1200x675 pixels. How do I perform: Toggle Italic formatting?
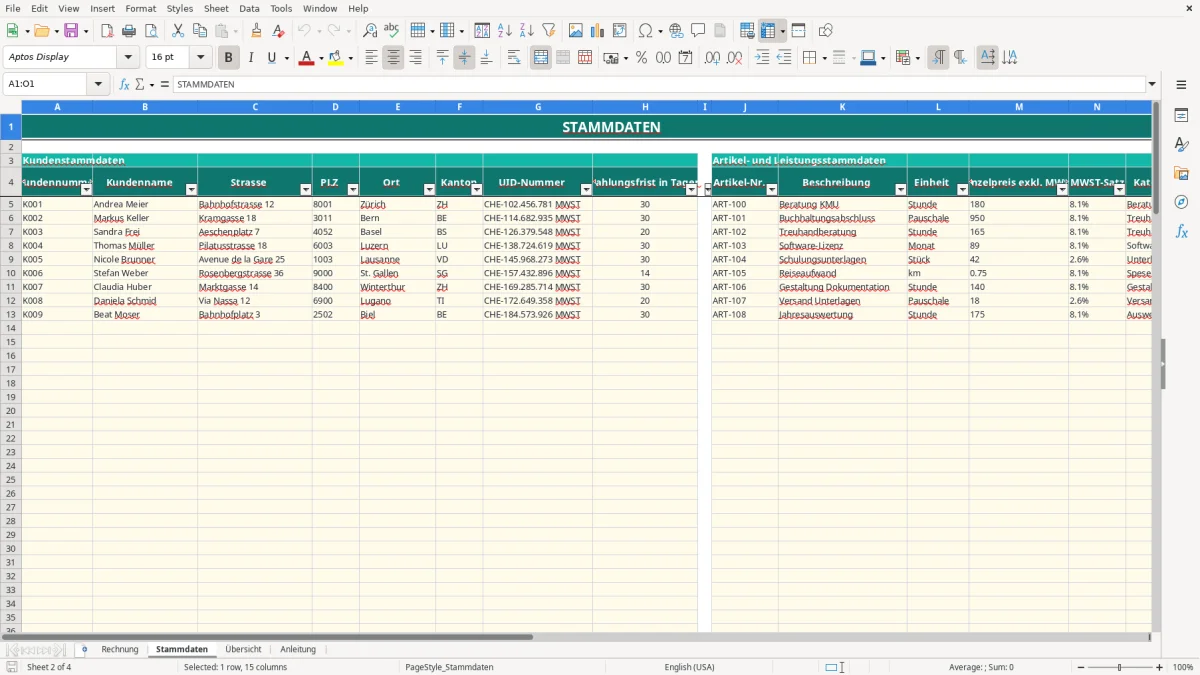(x=251, y=58)
